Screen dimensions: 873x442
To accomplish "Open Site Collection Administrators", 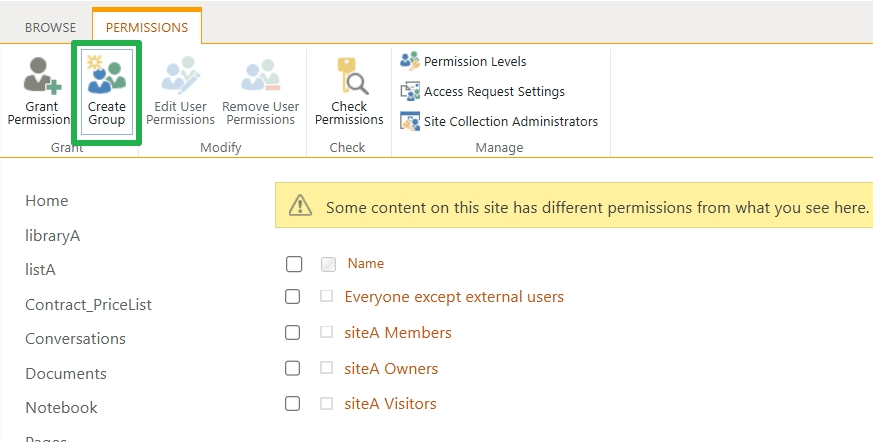I will (510, 122).
